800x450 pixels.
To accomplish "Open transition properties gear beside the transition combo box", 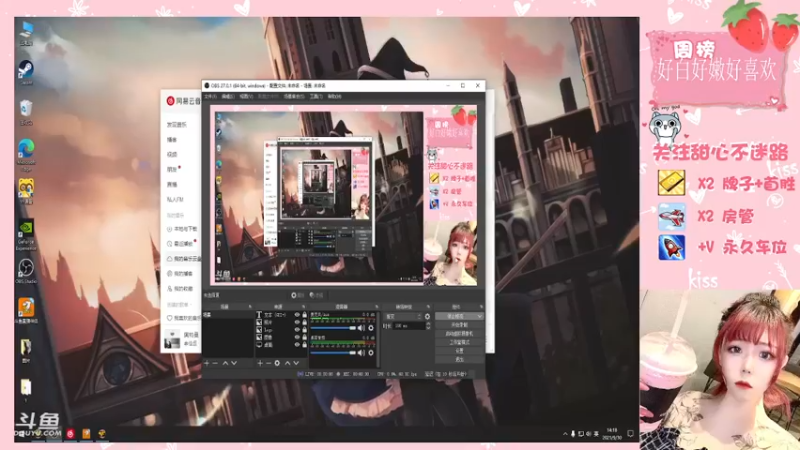I will 428,317.
